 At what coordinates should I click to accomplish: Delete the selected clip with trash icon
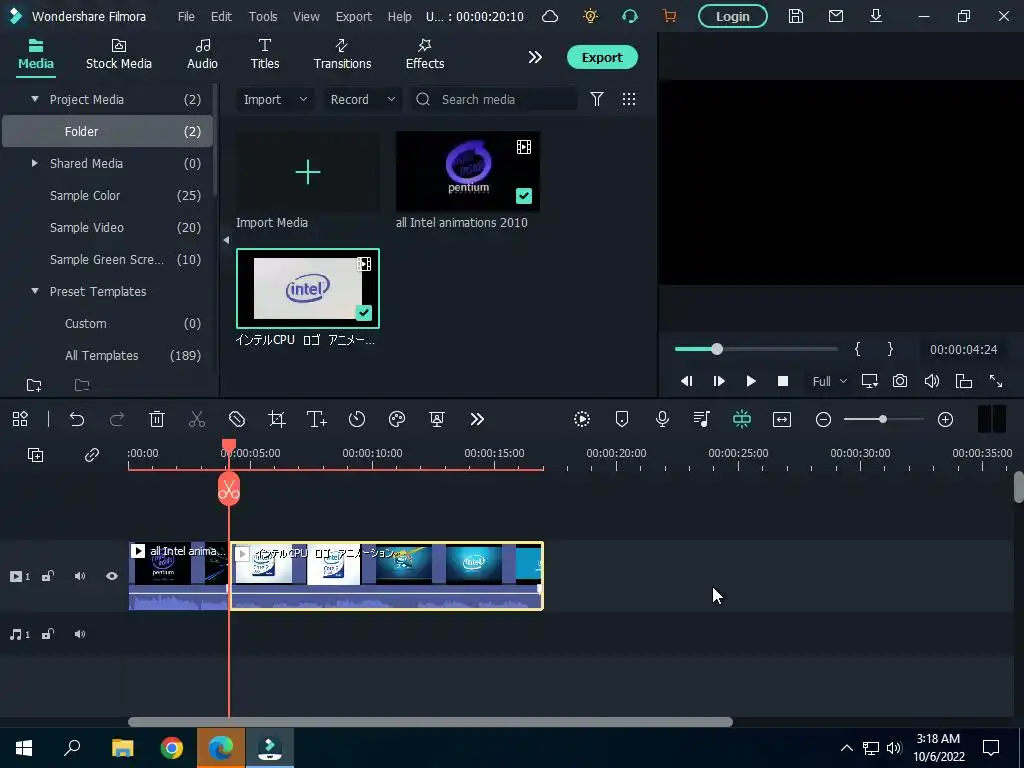[x=157, y=419]
